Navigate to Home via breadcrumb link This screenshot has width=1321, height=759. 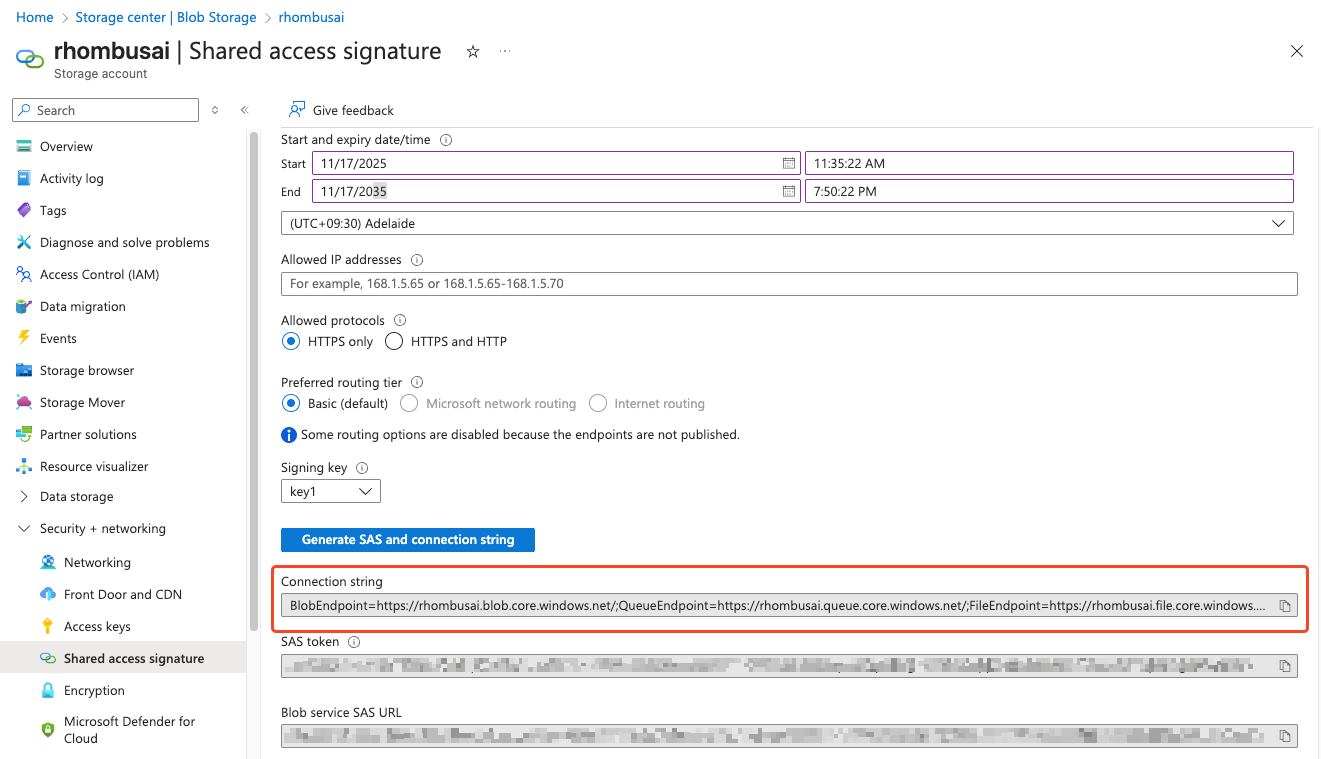[x=34, y=17]
